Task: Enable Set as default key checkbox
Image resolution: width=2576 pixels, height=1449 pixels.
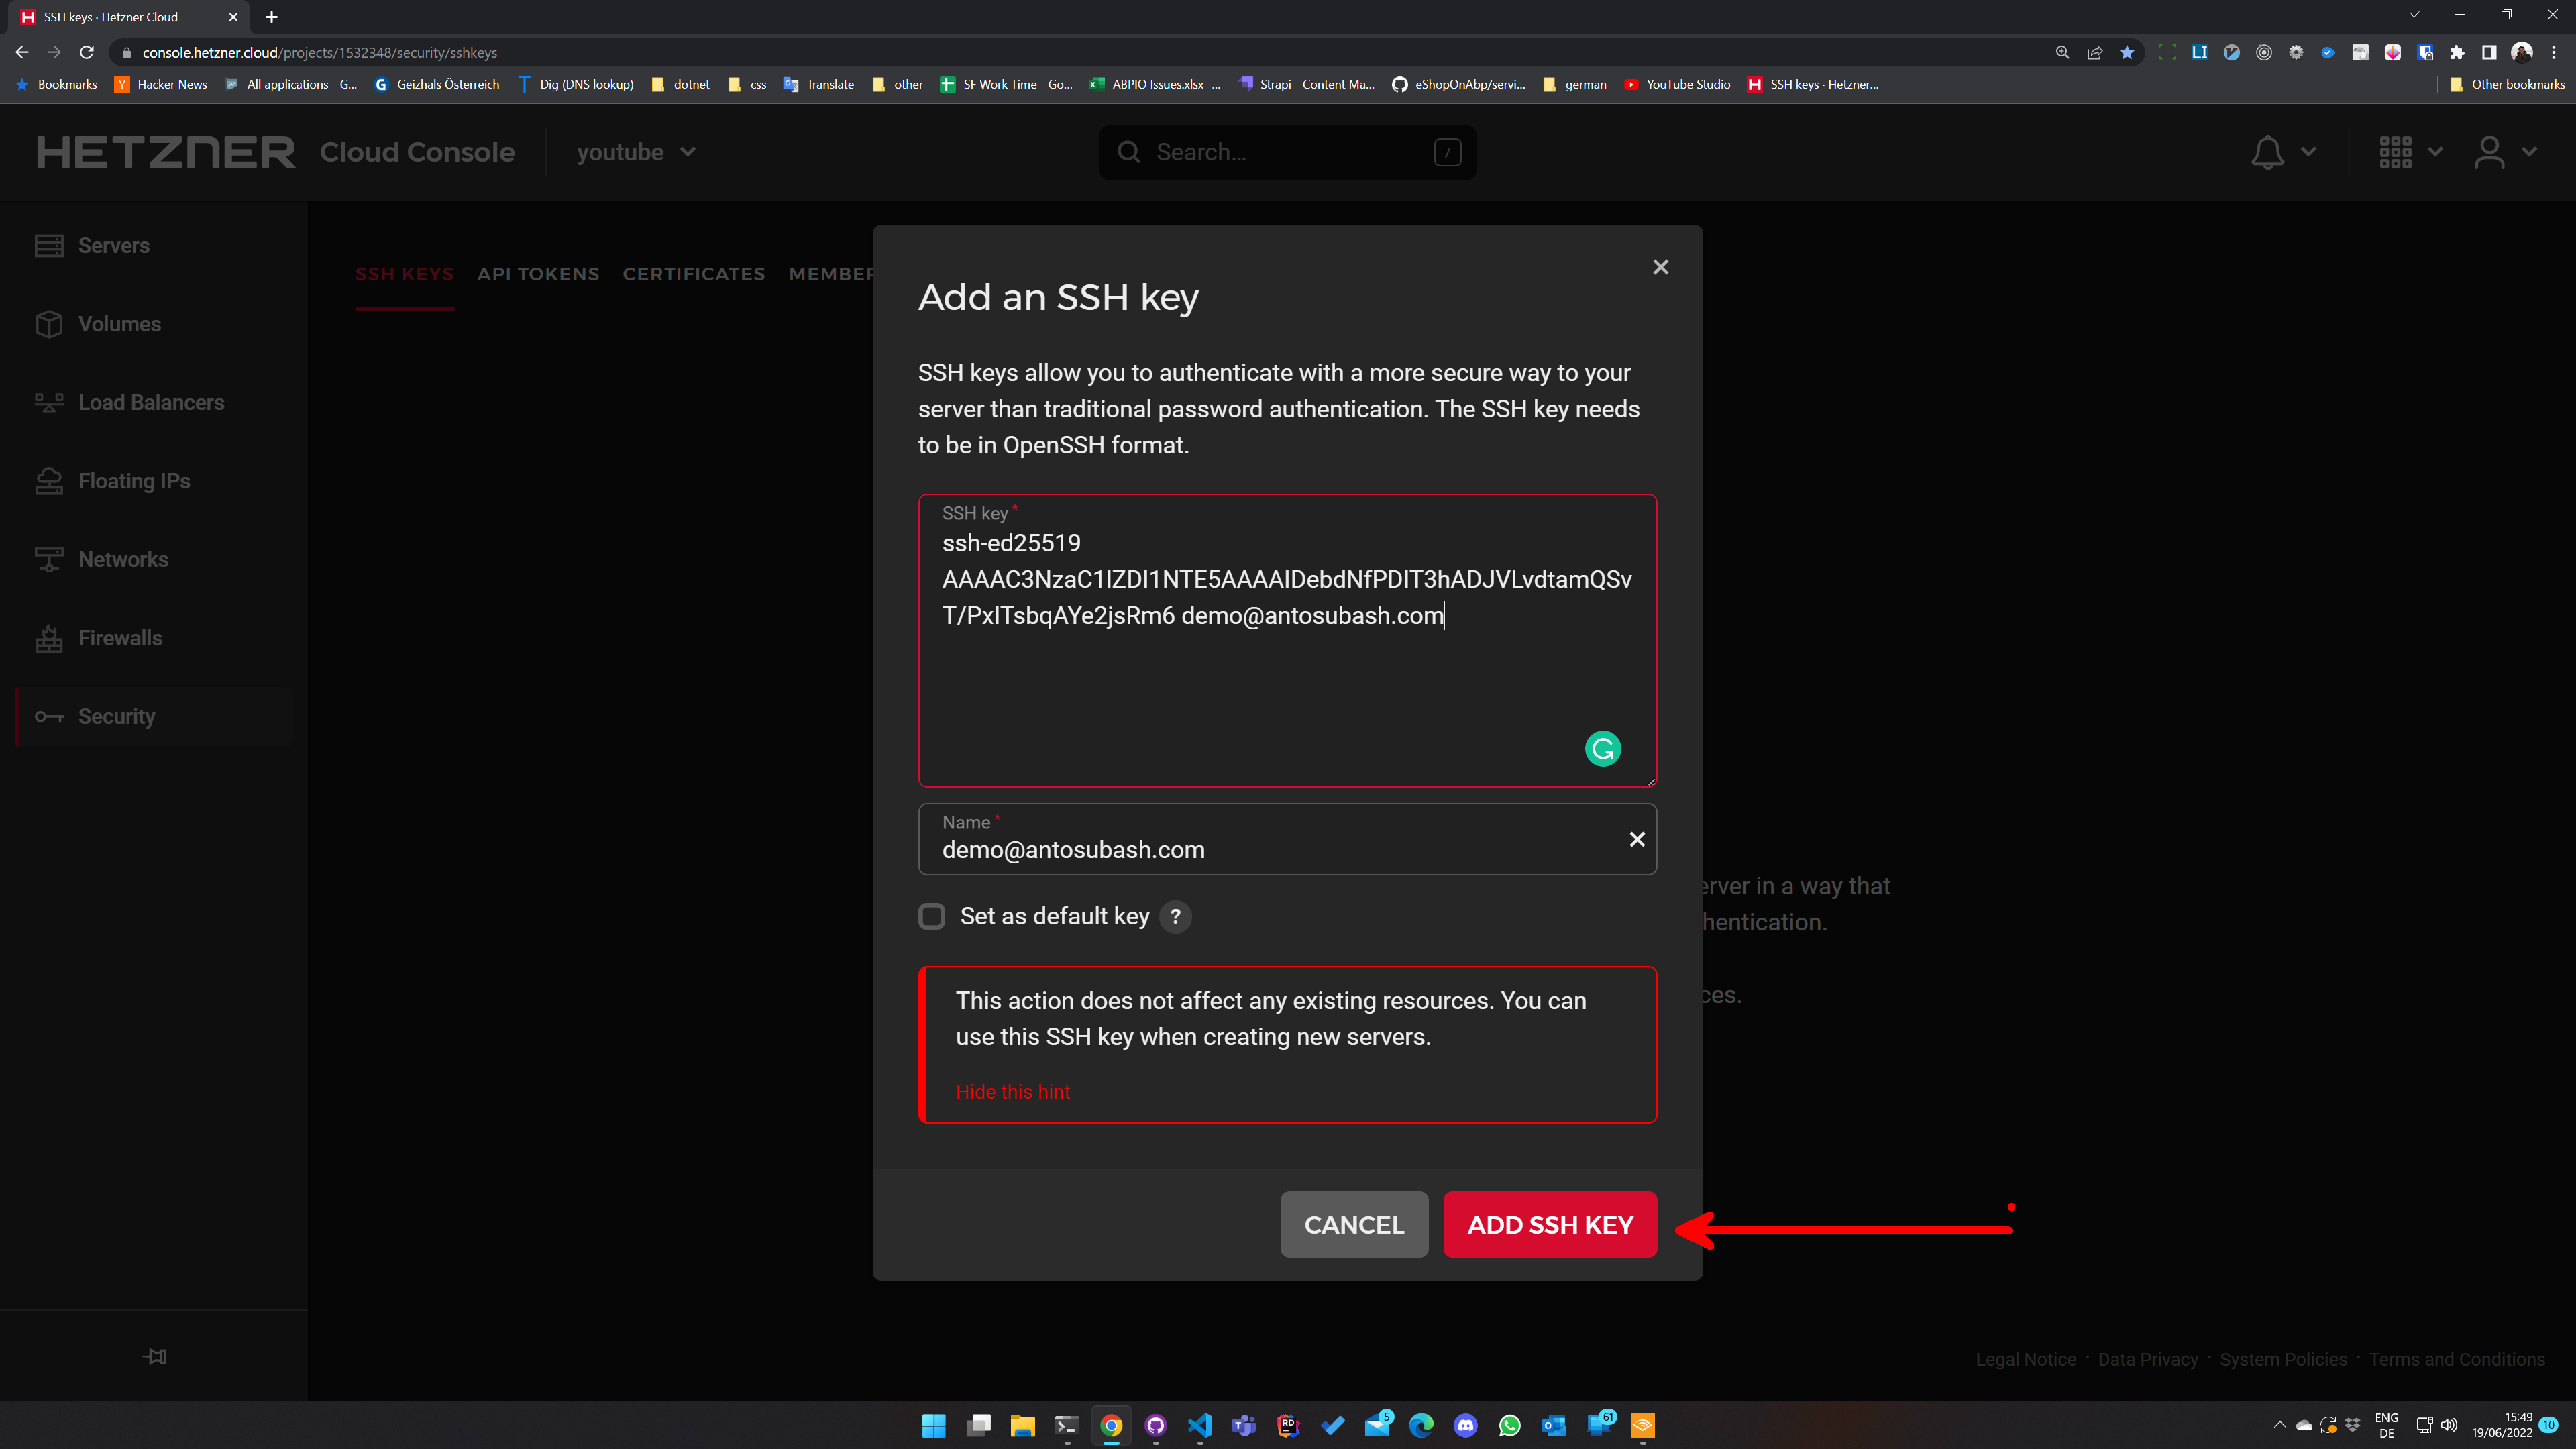Action: pyautogui.click(x=931, y=916)
